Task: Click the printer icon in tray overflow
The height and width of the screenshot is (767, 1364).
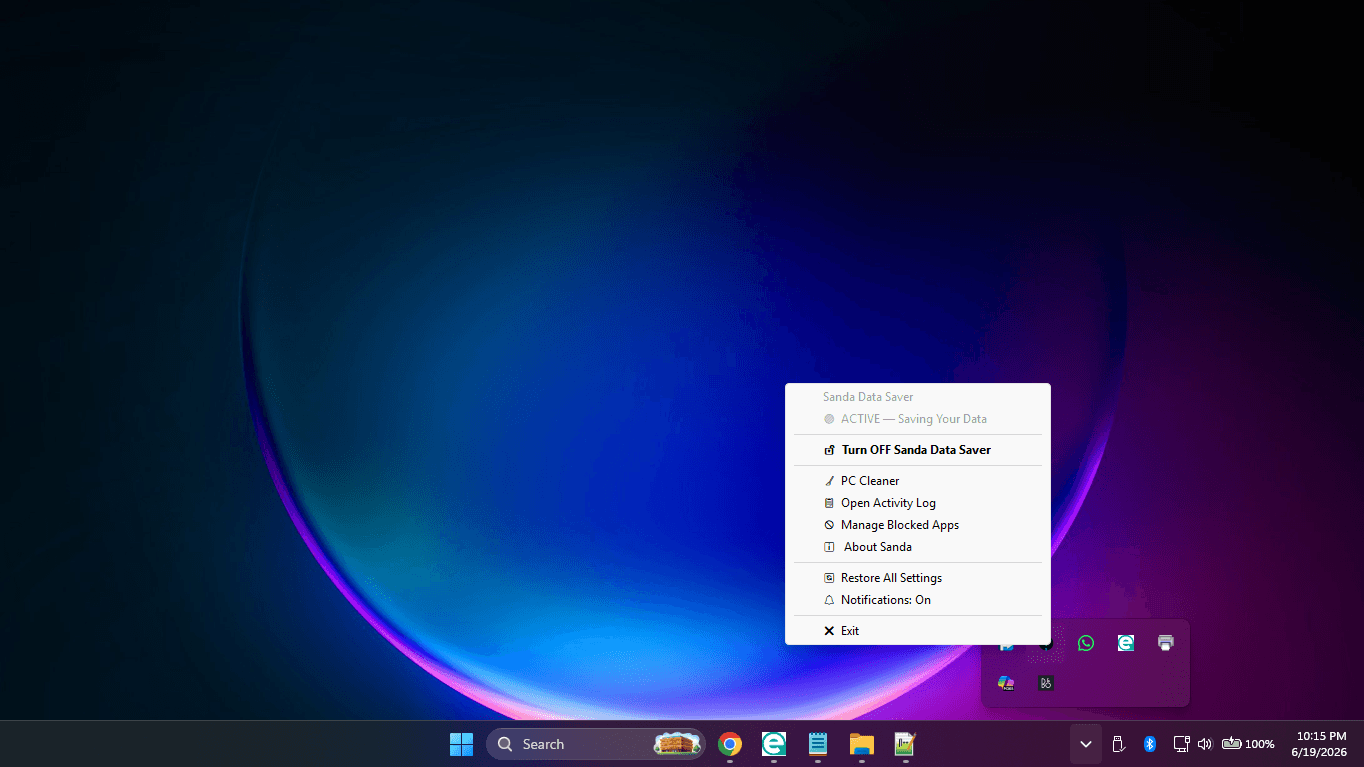Action: pos(1166,643)
